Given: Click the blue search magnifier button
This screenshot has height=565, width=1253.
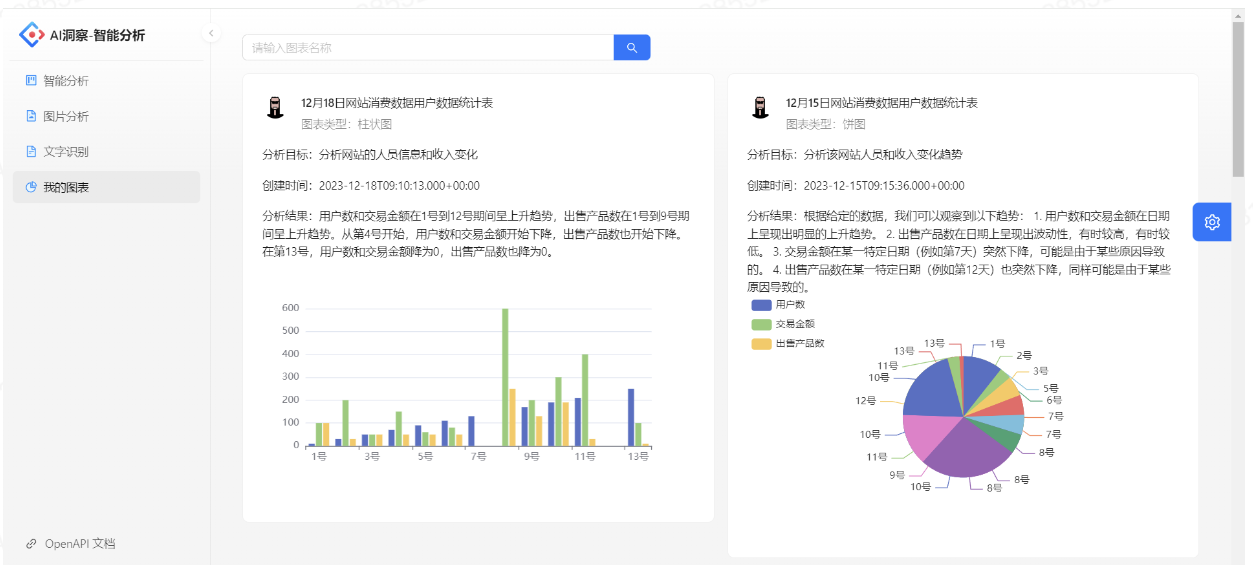Looking at the screenshot, I should click(x=632, y=47).
